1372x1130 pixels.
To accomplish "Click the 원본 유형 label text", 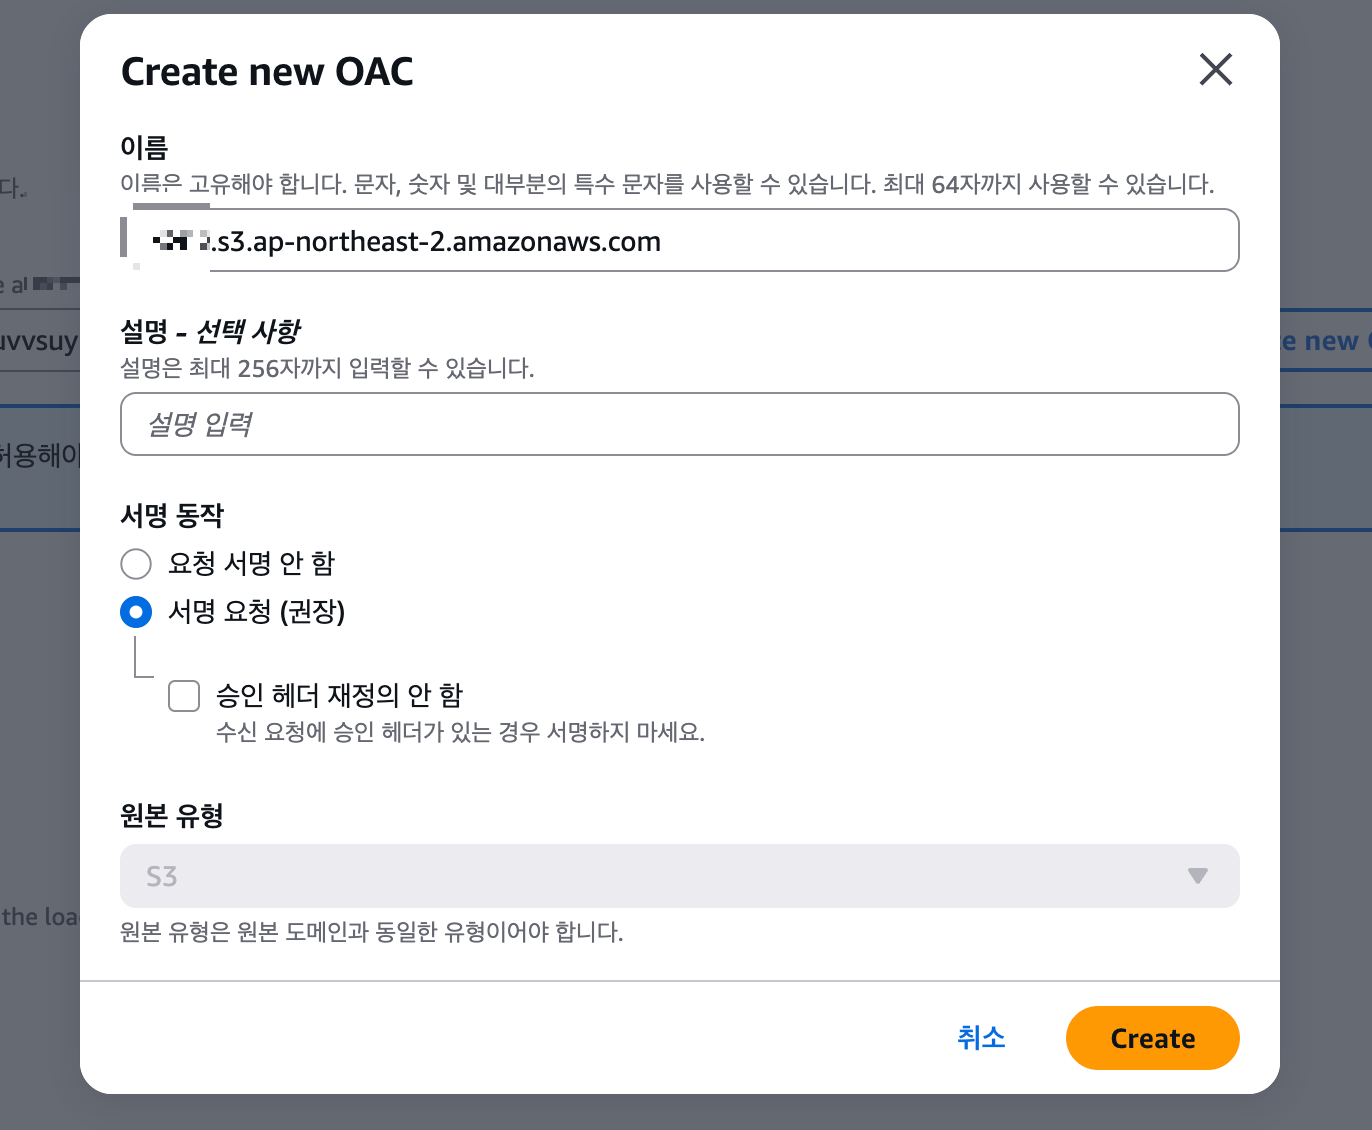I will (x=172, y=816).
